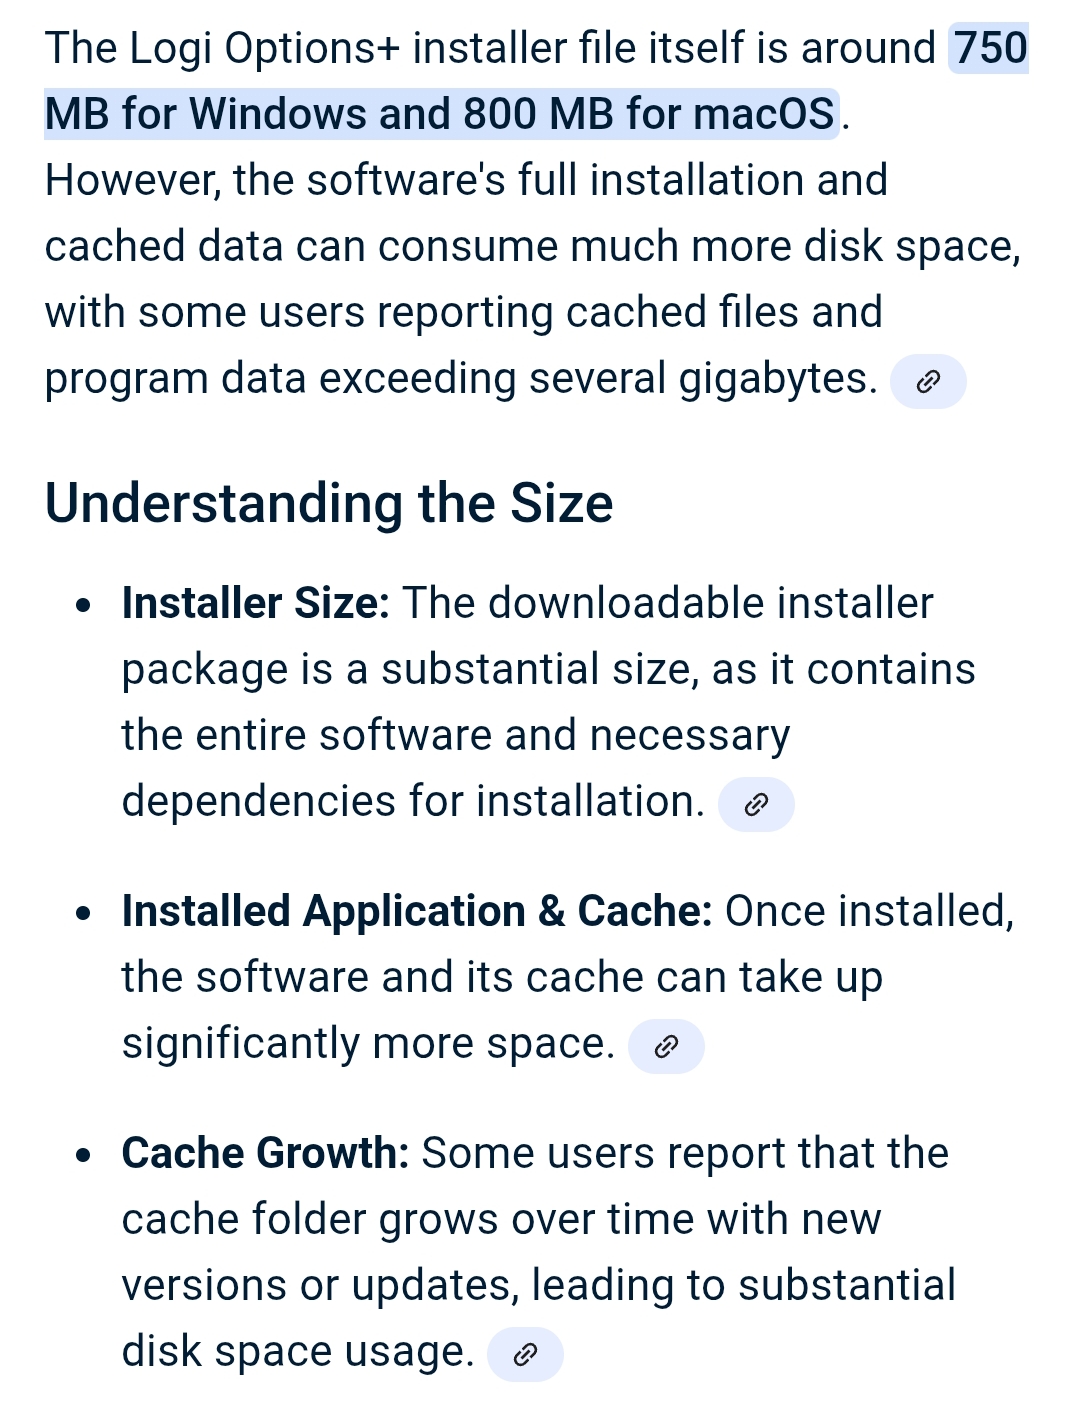Click the word "However," in the paragraph

(x=133, y=181)
